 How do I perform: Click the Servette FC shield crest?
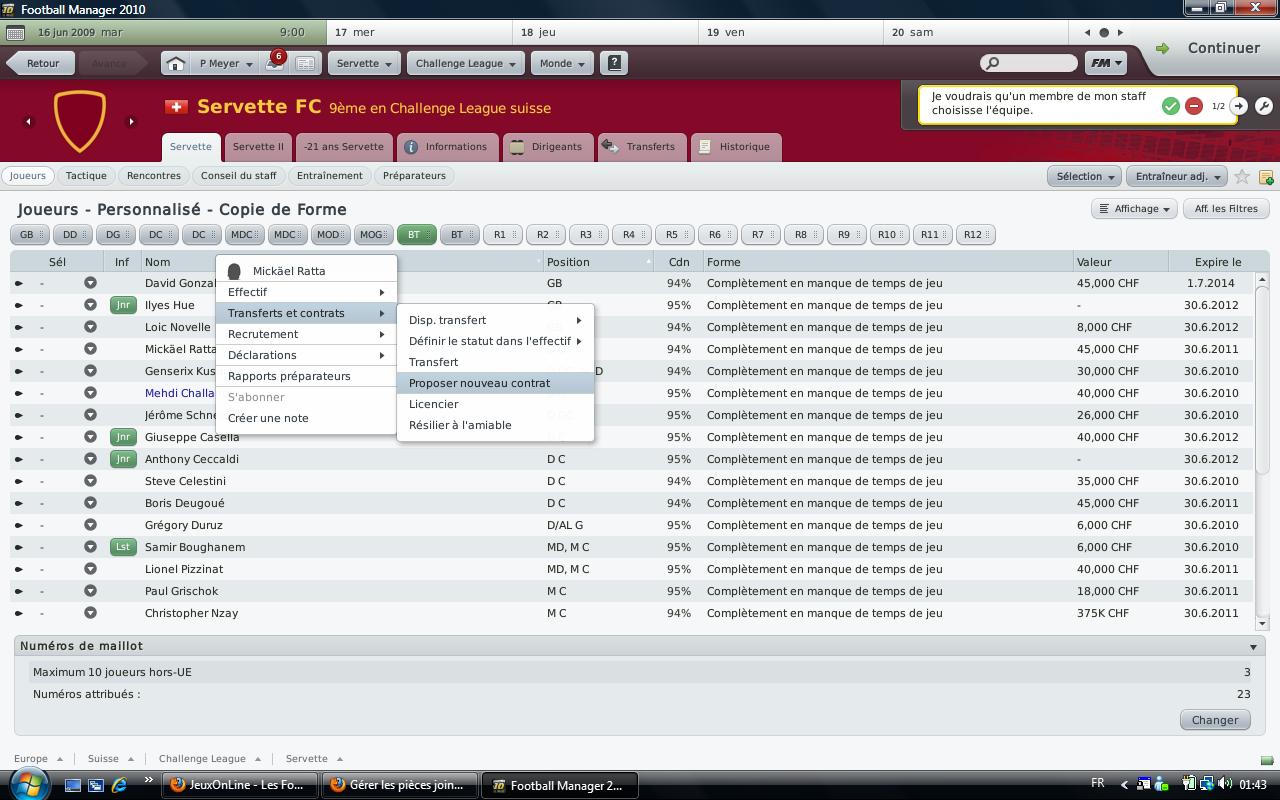[x=79, y=121]
